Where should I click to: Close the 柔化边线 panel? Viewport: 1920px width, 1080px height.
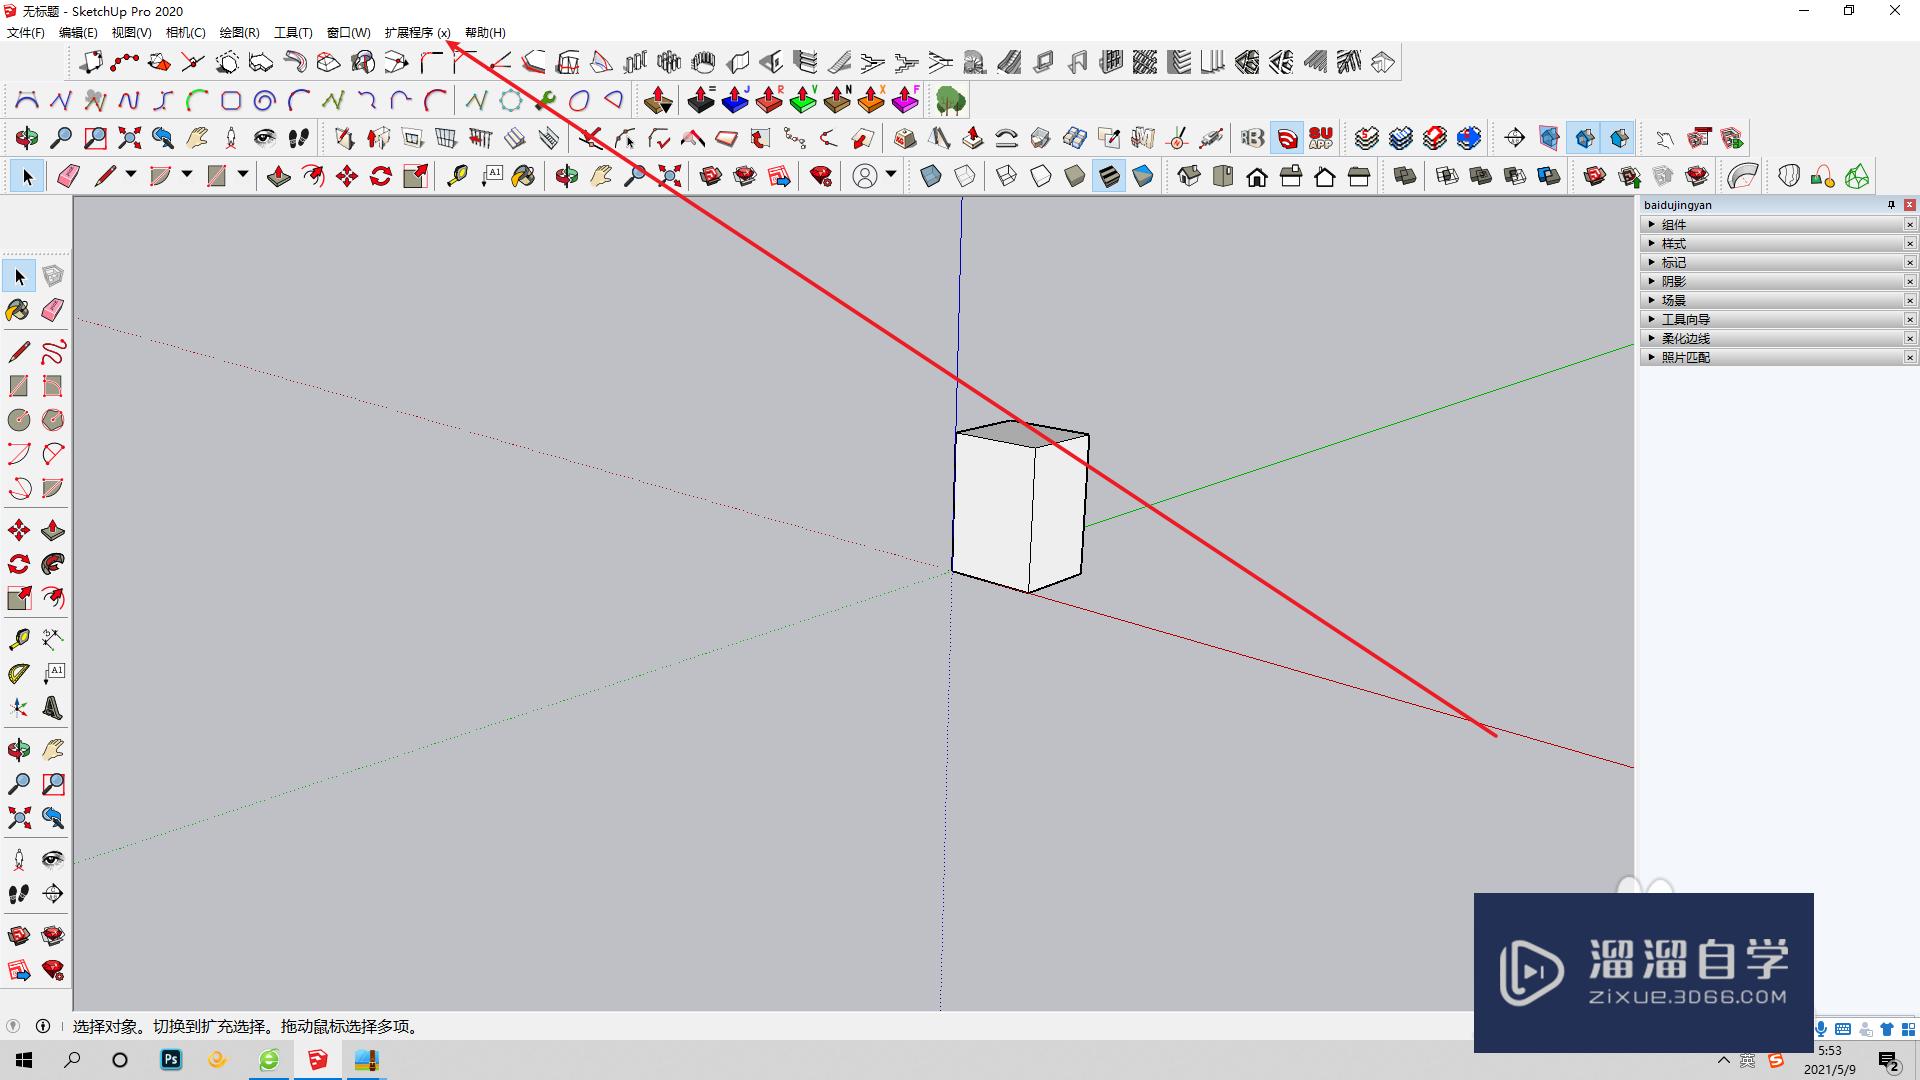click(1910, 339)
